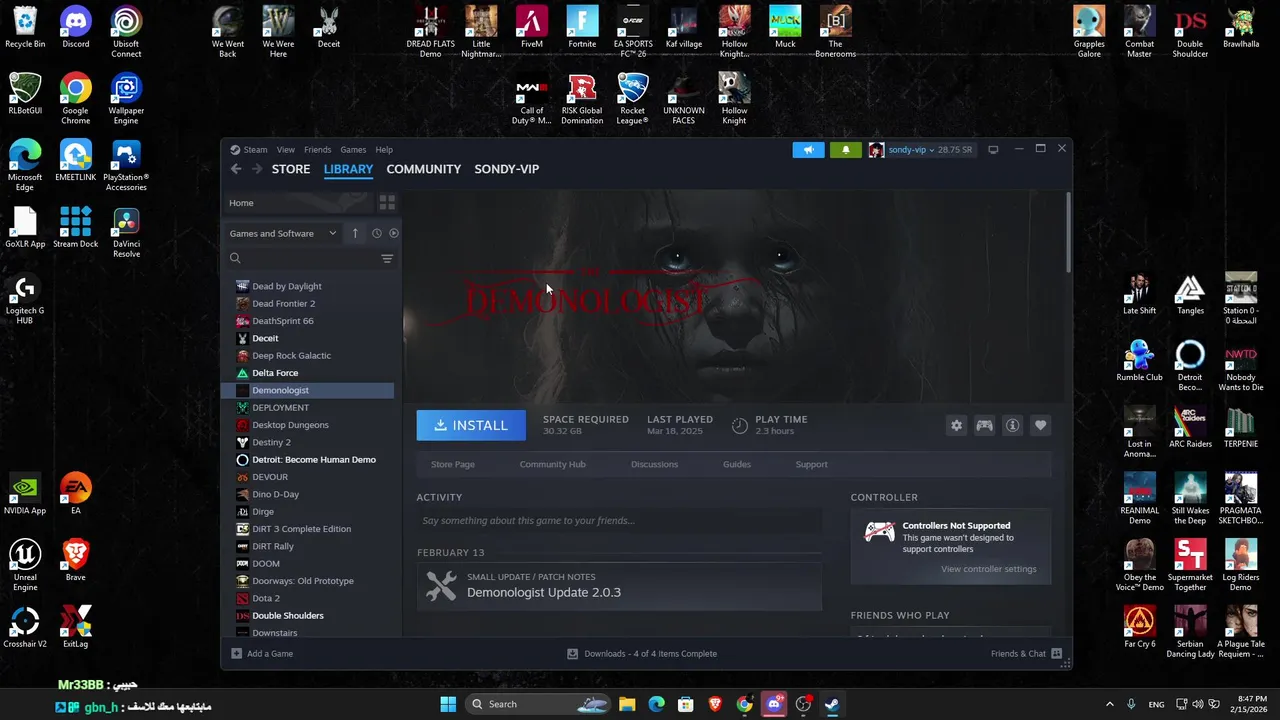Viewport: 1280px width, 720px height.
Task: Add Demonologist to favorites heart icon
Action: [1040, 426]
